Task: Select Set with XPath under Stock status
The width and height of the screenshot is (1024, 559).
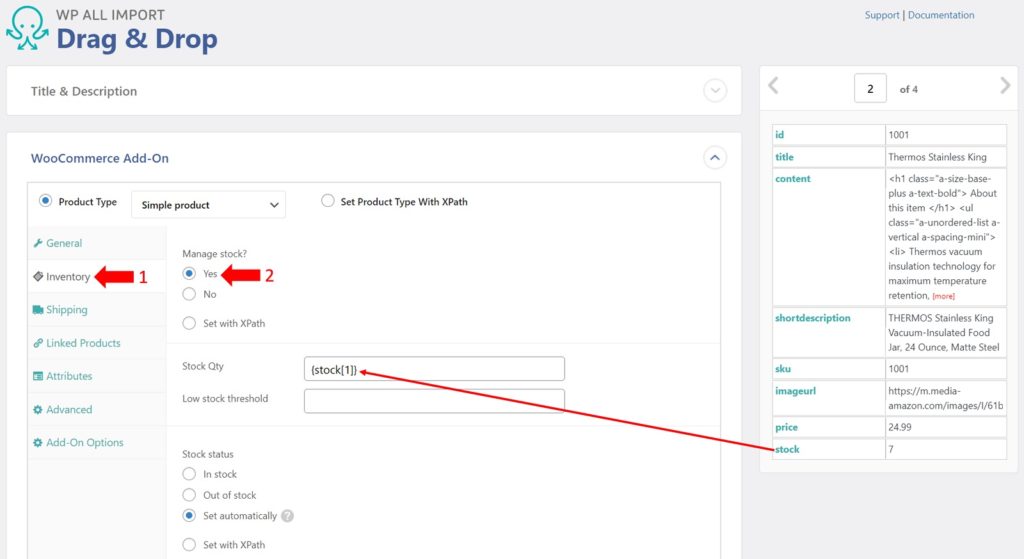Action: point(189,545)
